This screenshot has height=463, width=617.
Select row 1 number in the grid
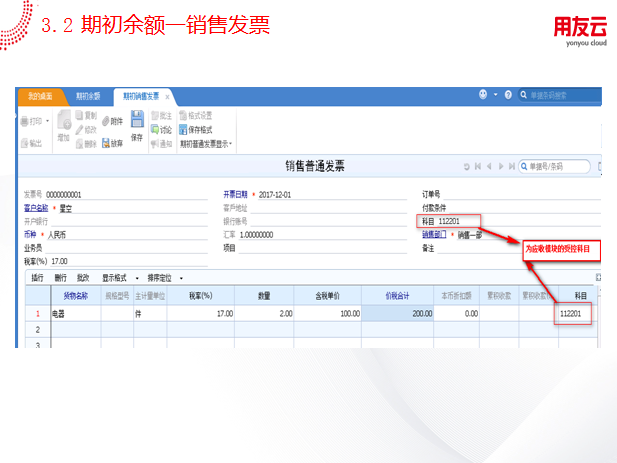(x=38, y=314)
